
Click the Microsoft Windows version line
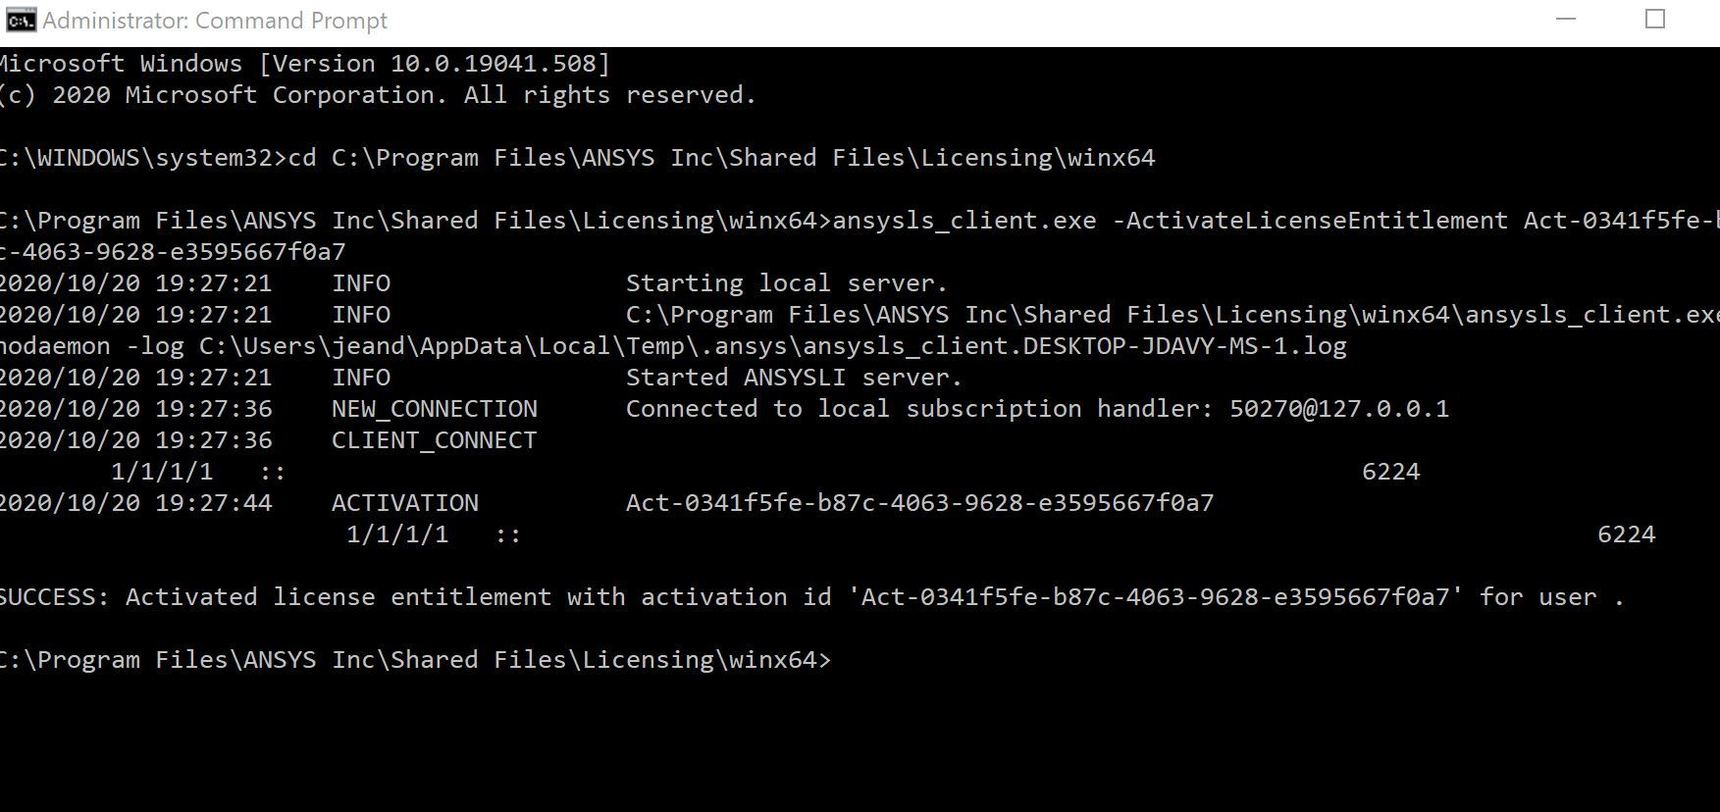304,64
